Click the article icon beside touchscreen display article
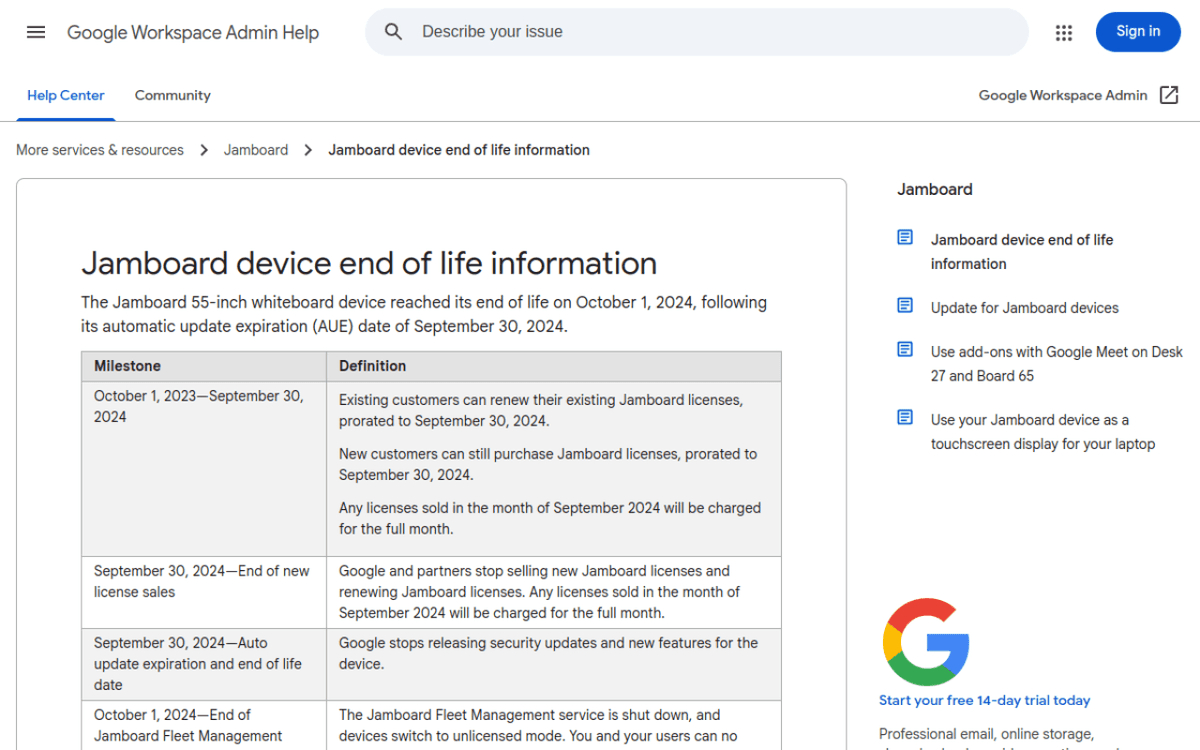This screenshot has height=750, width=1200. pos(905,417)
